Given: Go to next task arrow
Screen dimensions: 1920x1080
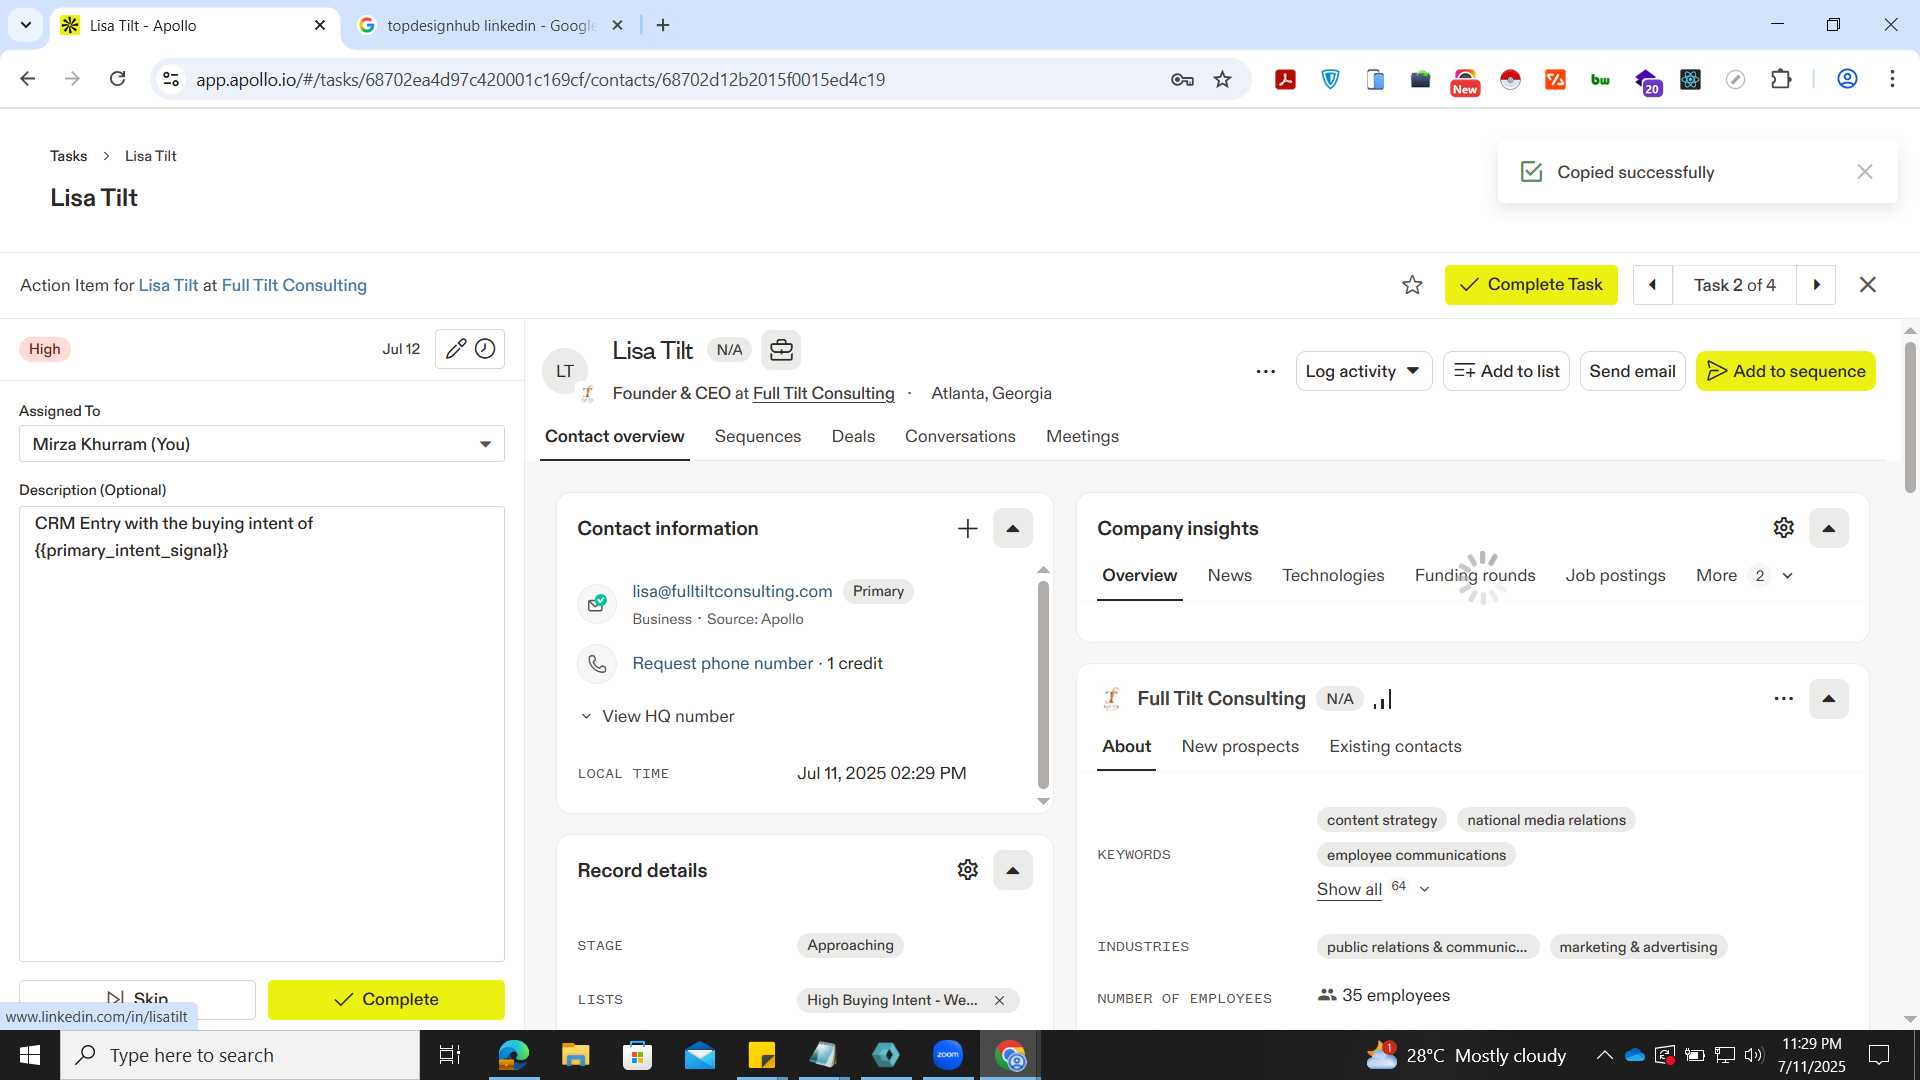Looking at the screenshot, I should [x=1817, y=285].
